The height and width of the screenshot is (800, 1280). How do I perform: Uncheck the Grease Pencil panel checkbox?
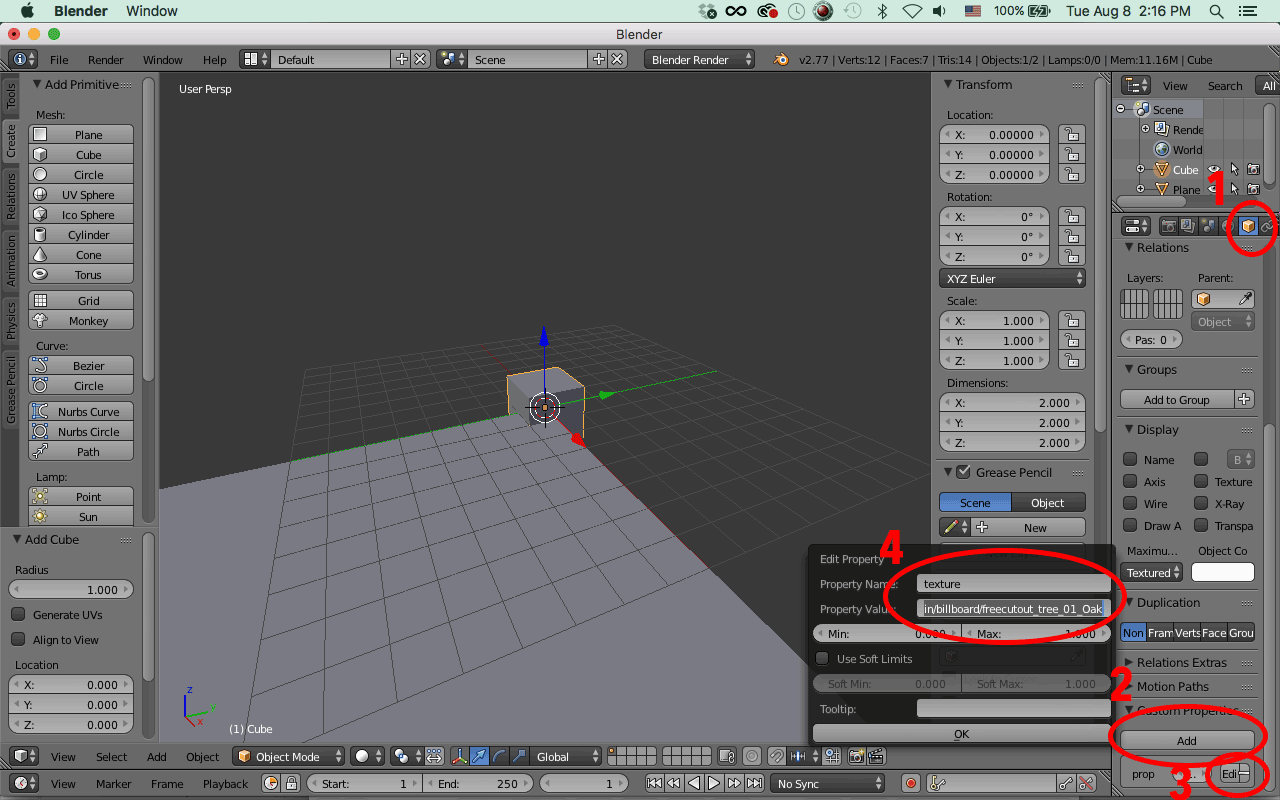click(964, 472)
